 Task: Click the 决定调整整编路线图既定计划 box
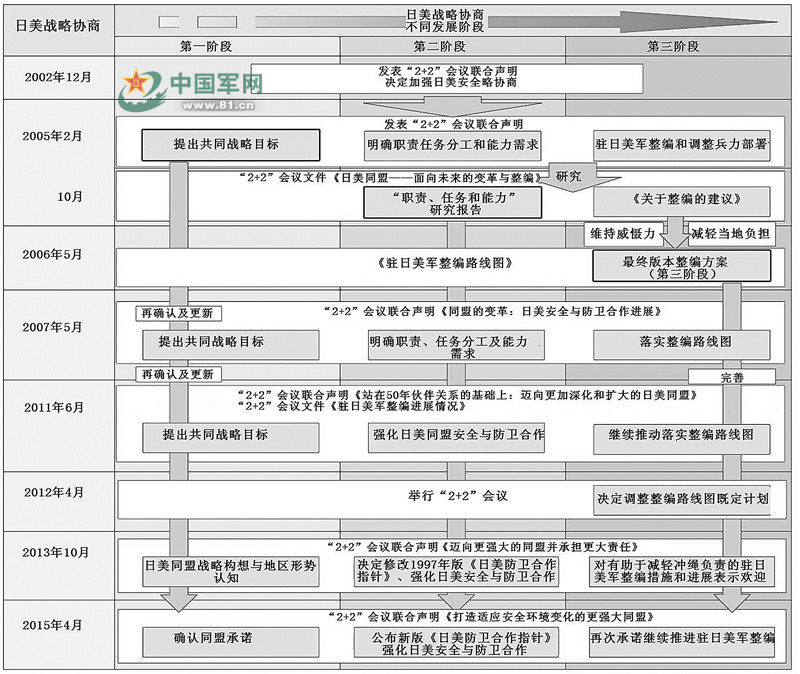click(x=682, y=500)
